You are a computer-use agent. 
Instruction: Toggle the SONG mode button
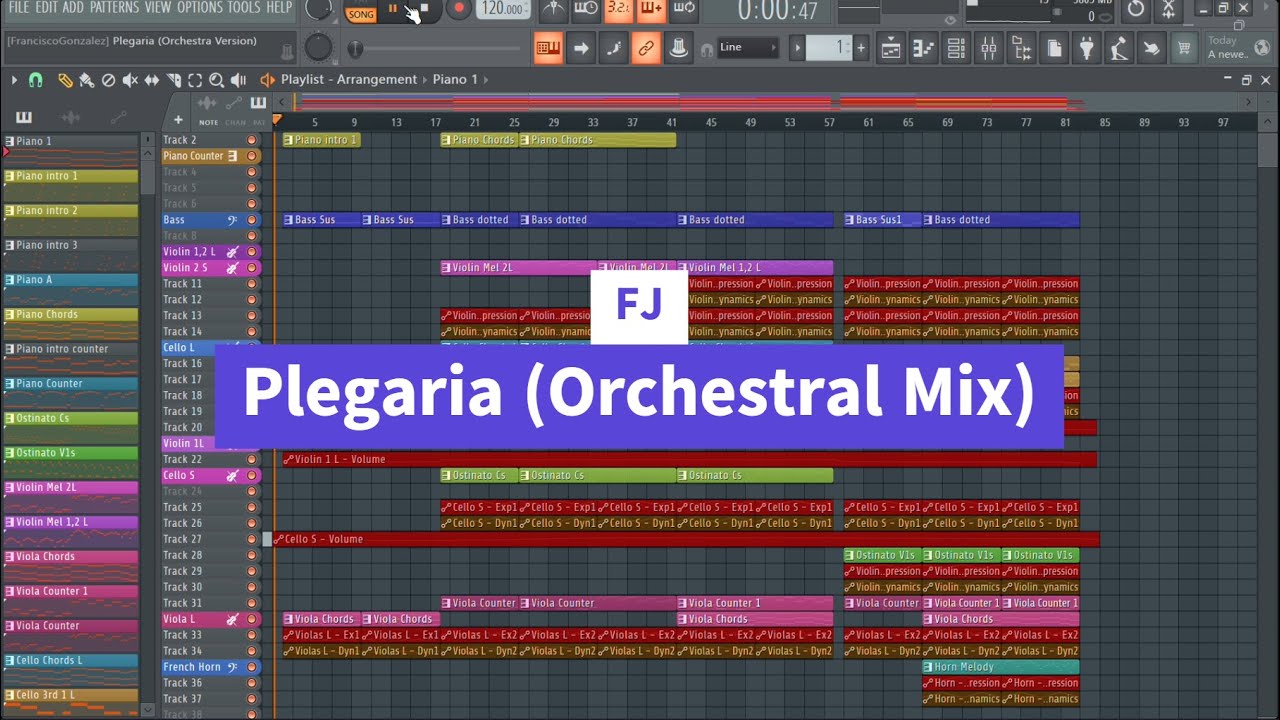(x=361, y=14)
